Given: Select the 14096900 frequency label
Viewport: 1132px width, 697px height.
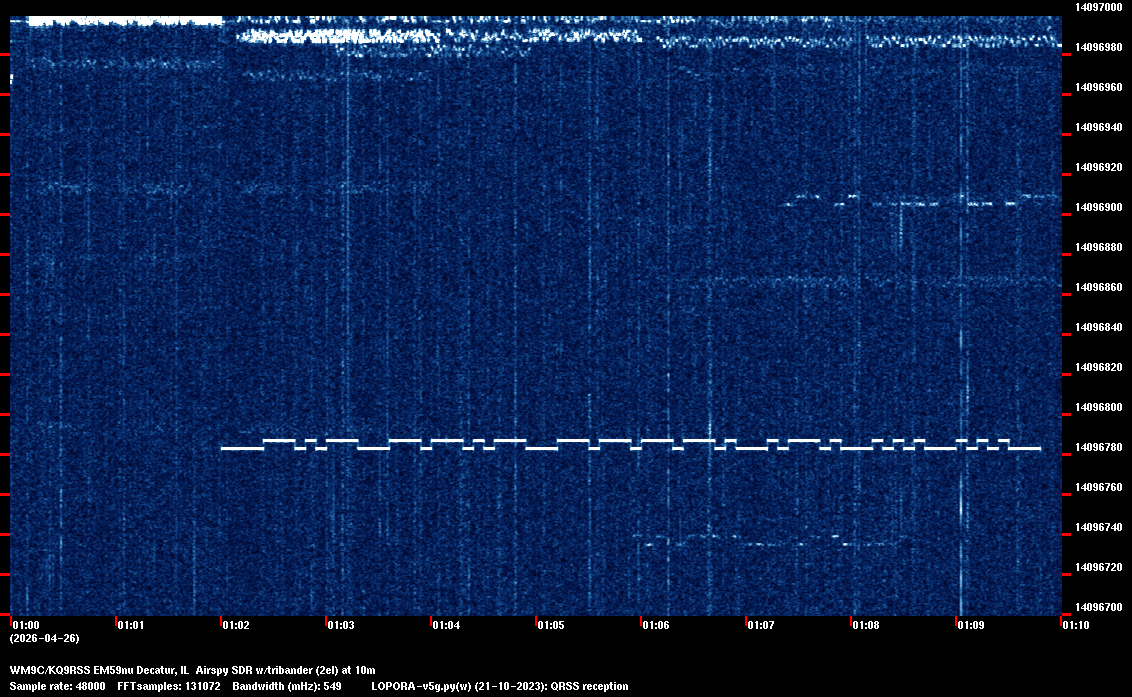Looking at the screenshot, I should pos(1098,207).
